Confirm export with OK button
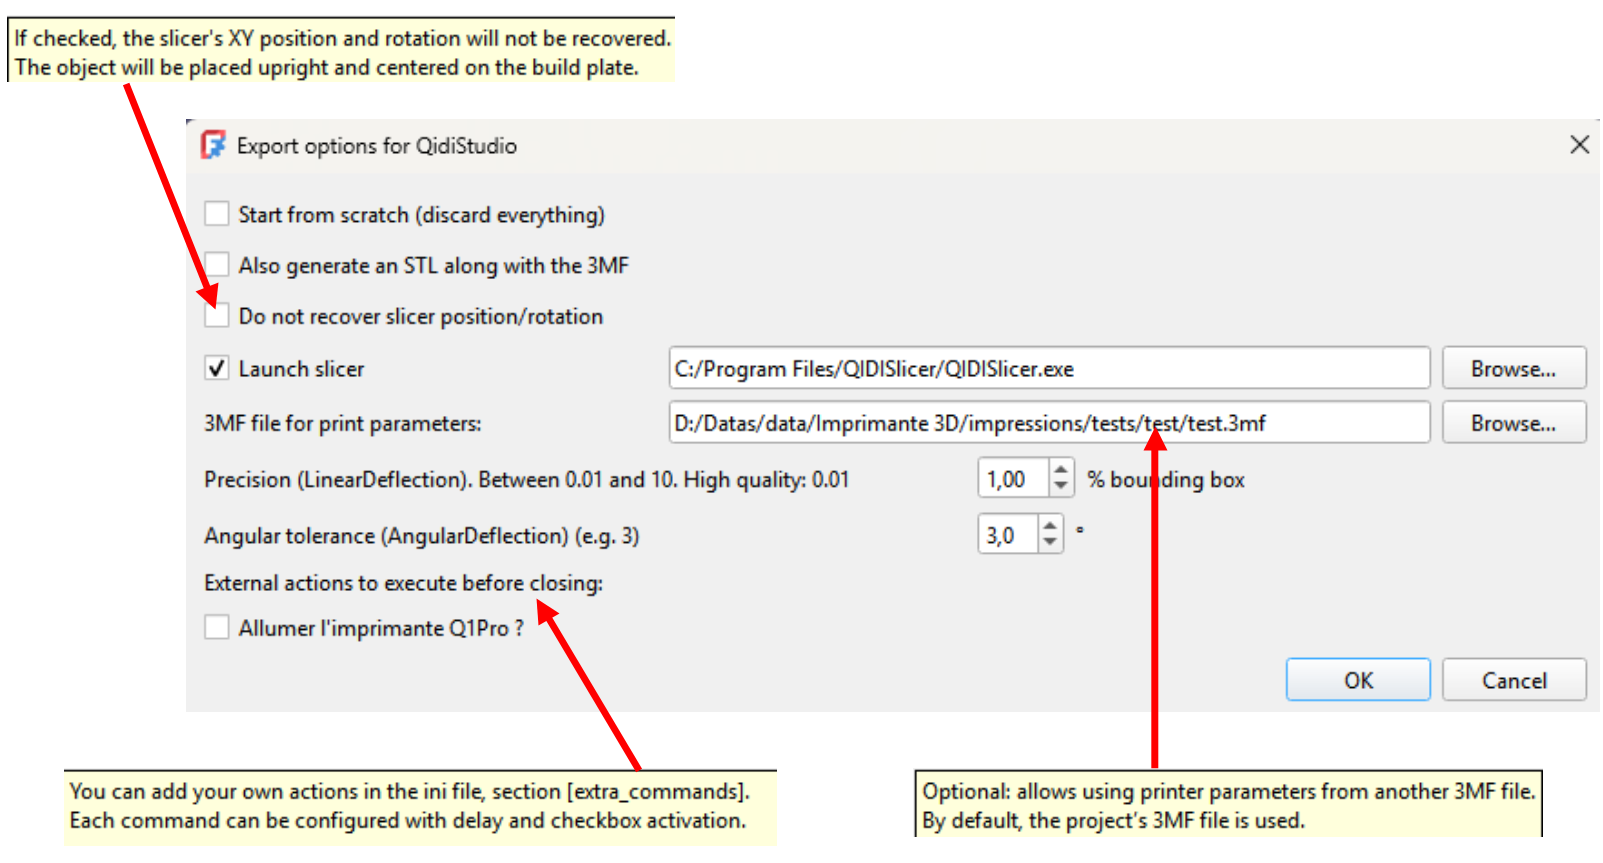Image resolution: width=1603 pixels, height=863 pixels. (x=1358, y=680)
